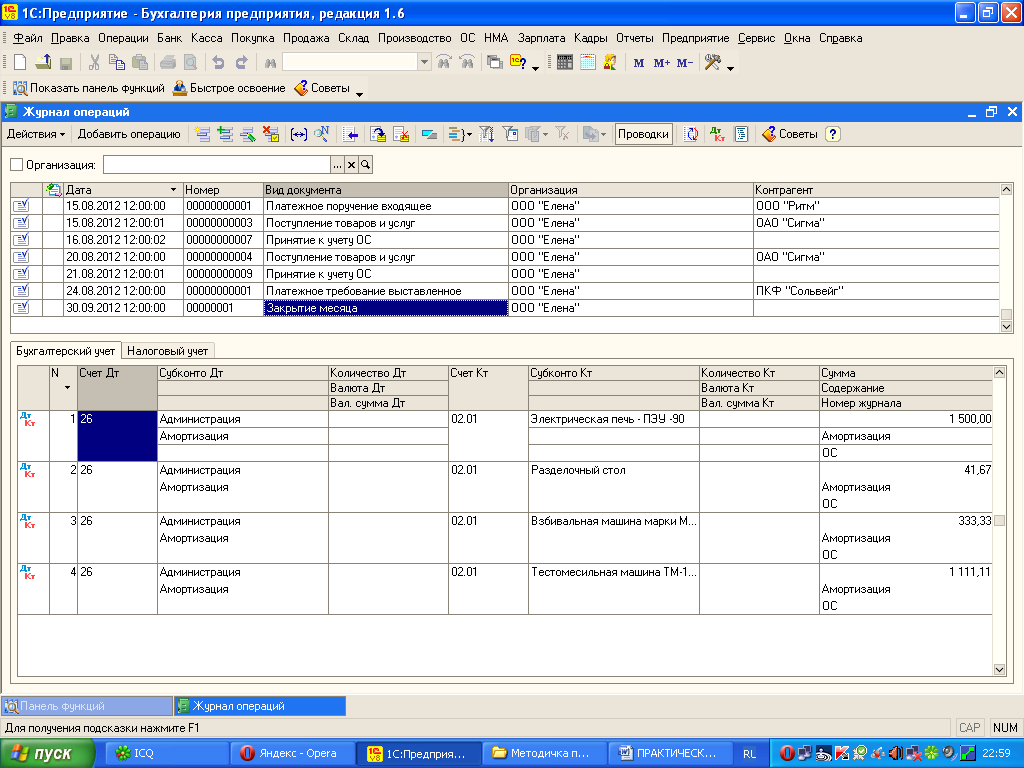Toggle the Организация filter checkbox
This screenshot has height=768, width=1024.
(17, 165)
